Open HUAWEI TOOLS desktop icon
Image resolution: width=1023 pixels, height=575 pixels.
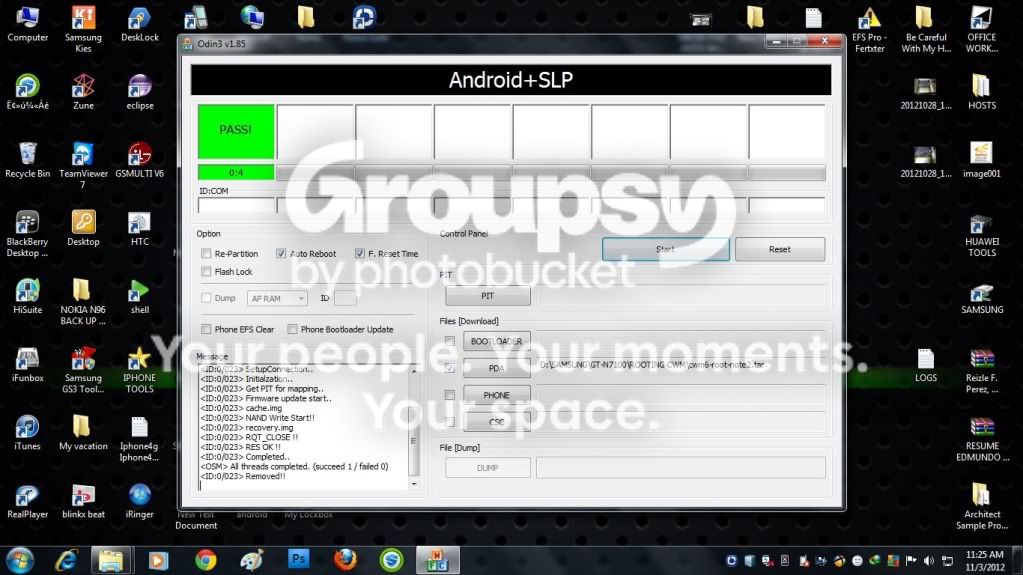click(x=982, y=234)
